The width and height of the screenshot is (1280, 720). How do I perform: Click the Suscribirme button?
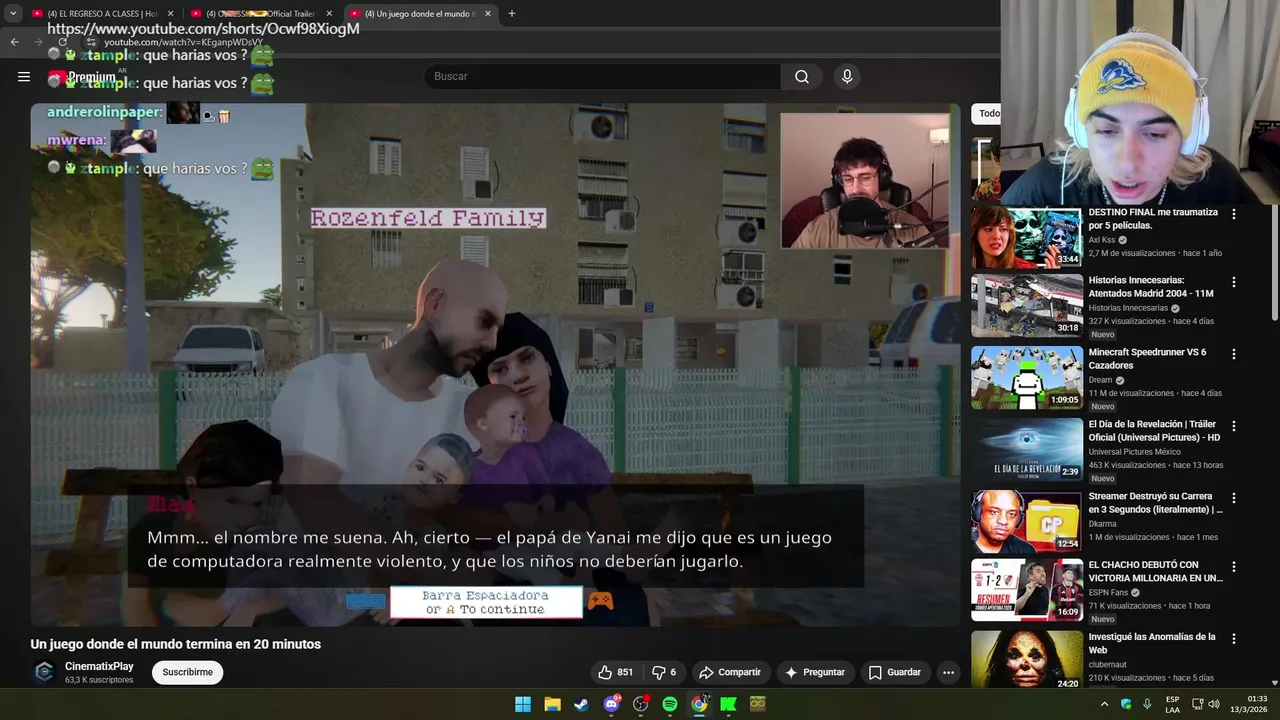click(x=187, y=672)
